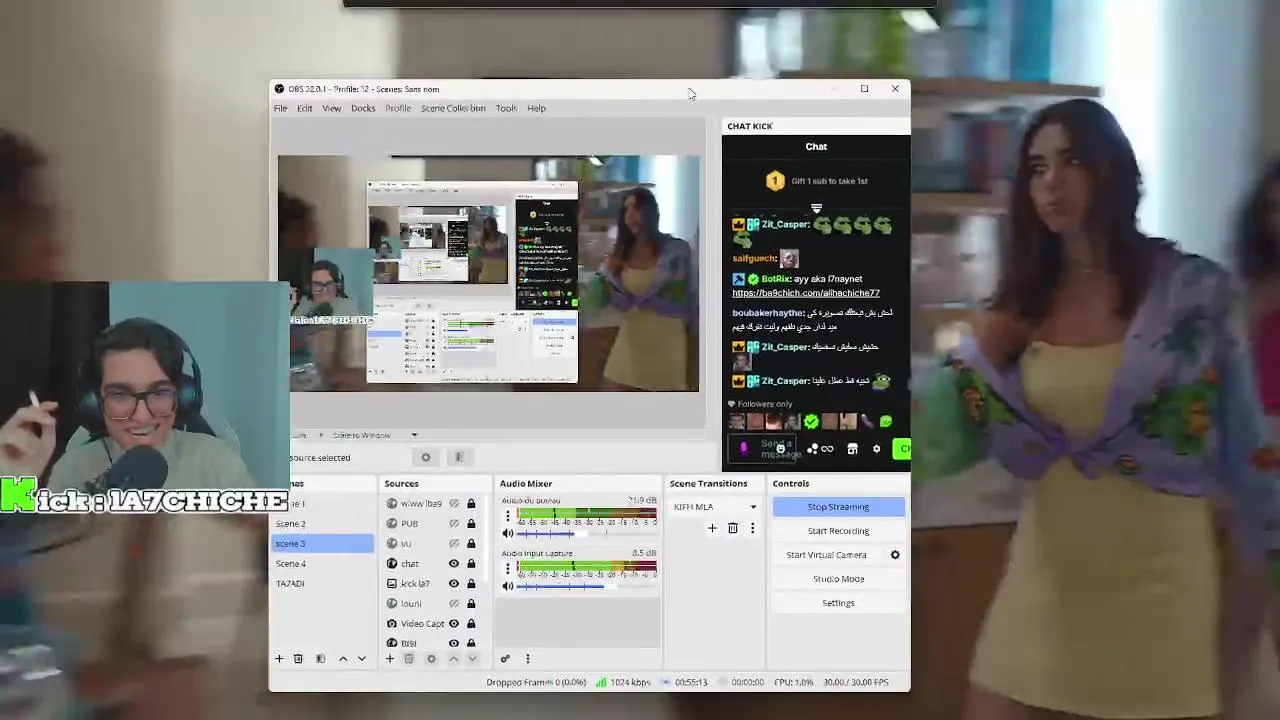Image resolution: width=1280 pixels, height=720 pixels.
Task: Open source properties gear in Sources toolbar
Action: [x=431, y=658]
